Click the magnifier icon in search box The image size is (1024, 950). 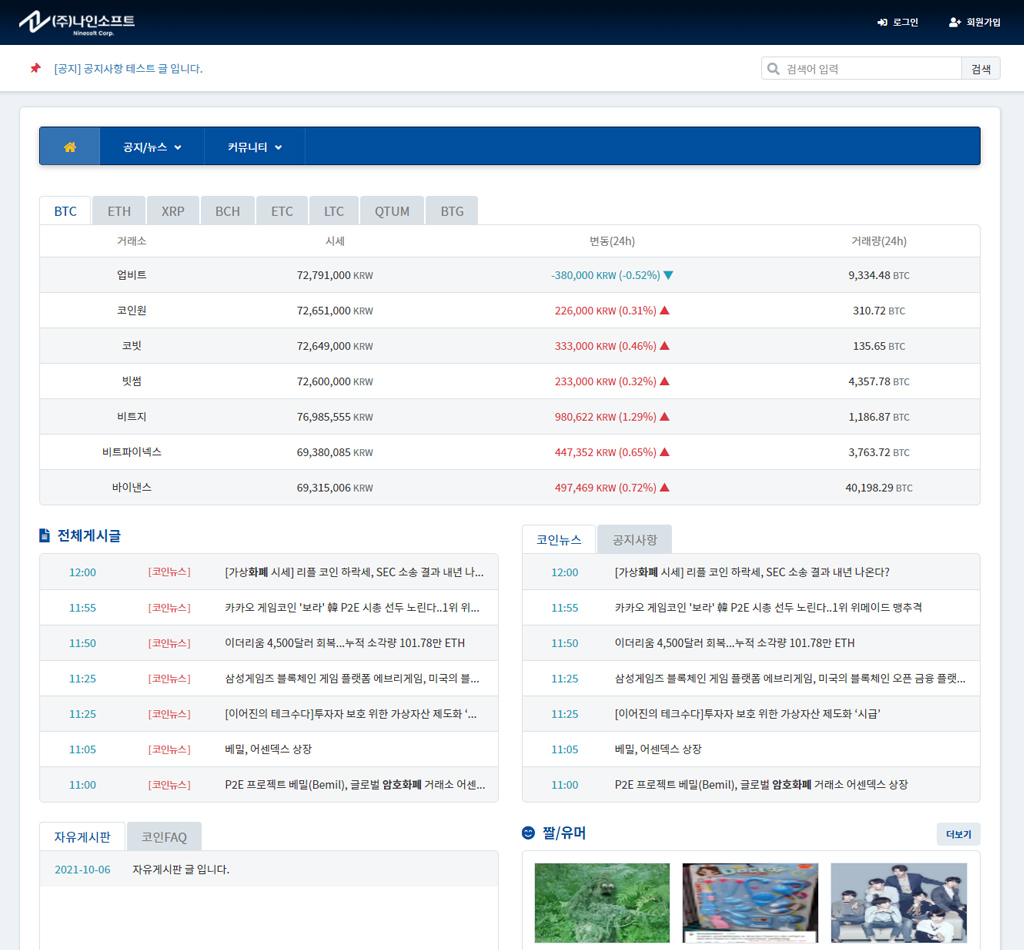[773, 69]
